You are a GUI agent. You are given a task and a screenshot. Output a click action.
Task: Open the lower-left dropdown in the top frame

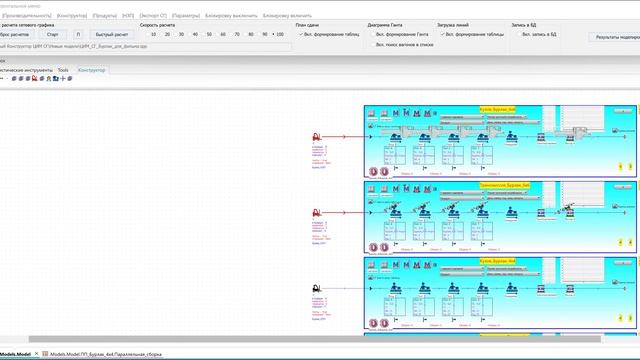(462, 122)
